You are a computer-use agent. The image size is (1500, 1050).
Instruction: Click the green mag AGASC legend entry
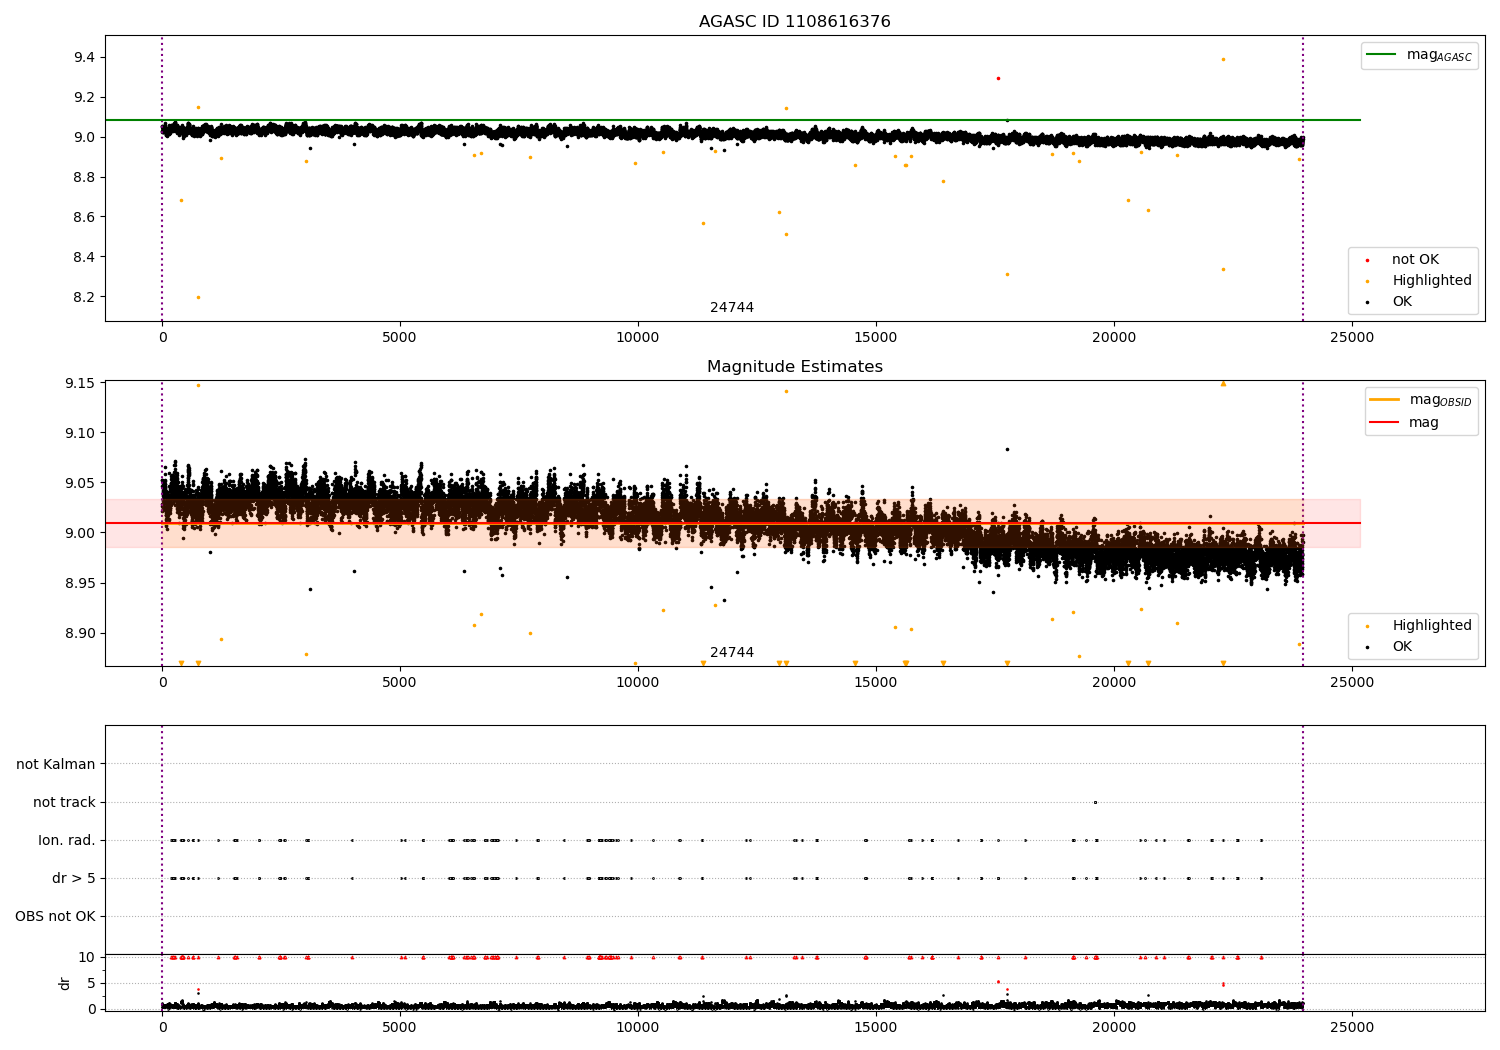(x=1419, y=55)
